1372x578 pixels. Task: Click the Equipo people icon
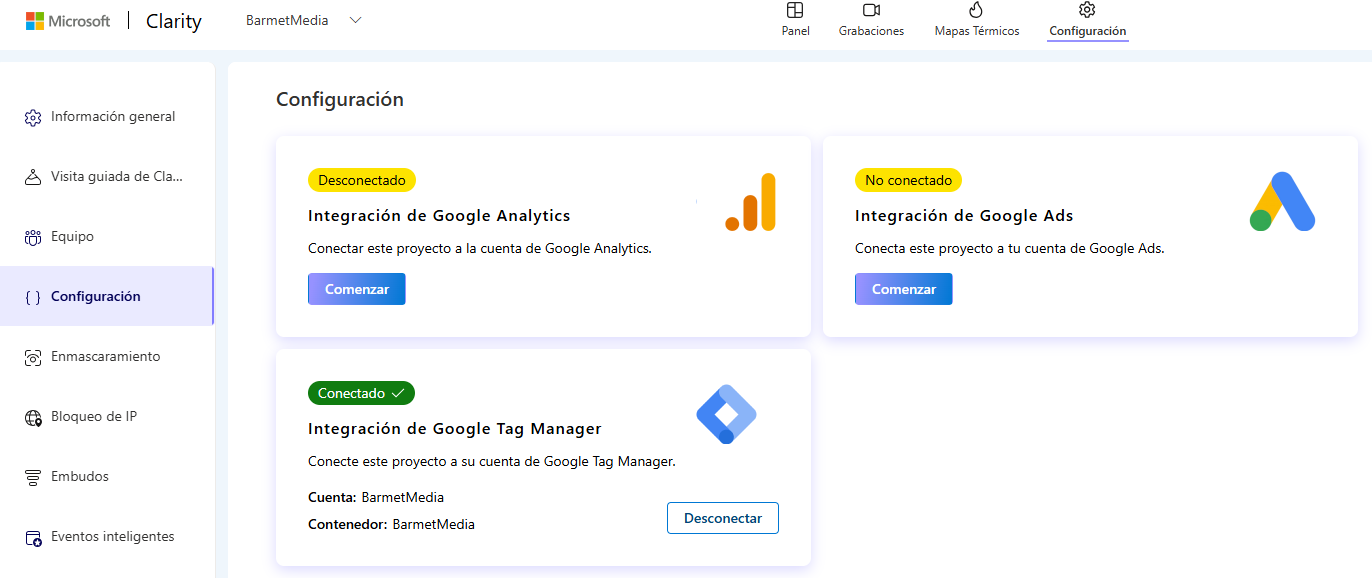click(x=33, y=237)
